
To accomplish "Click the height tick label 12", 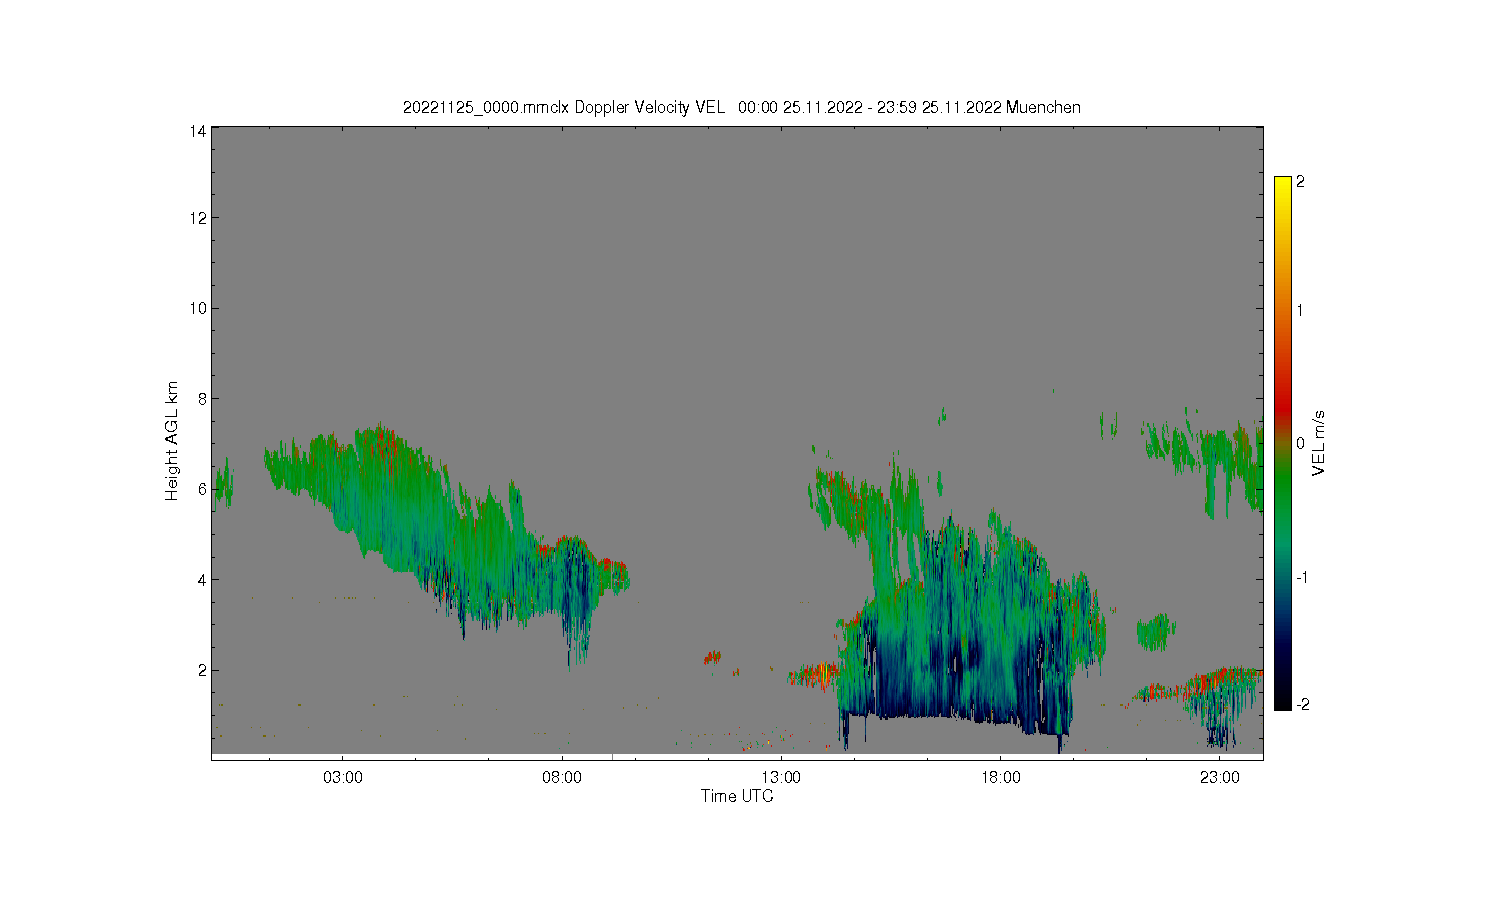I will point(197,218).
